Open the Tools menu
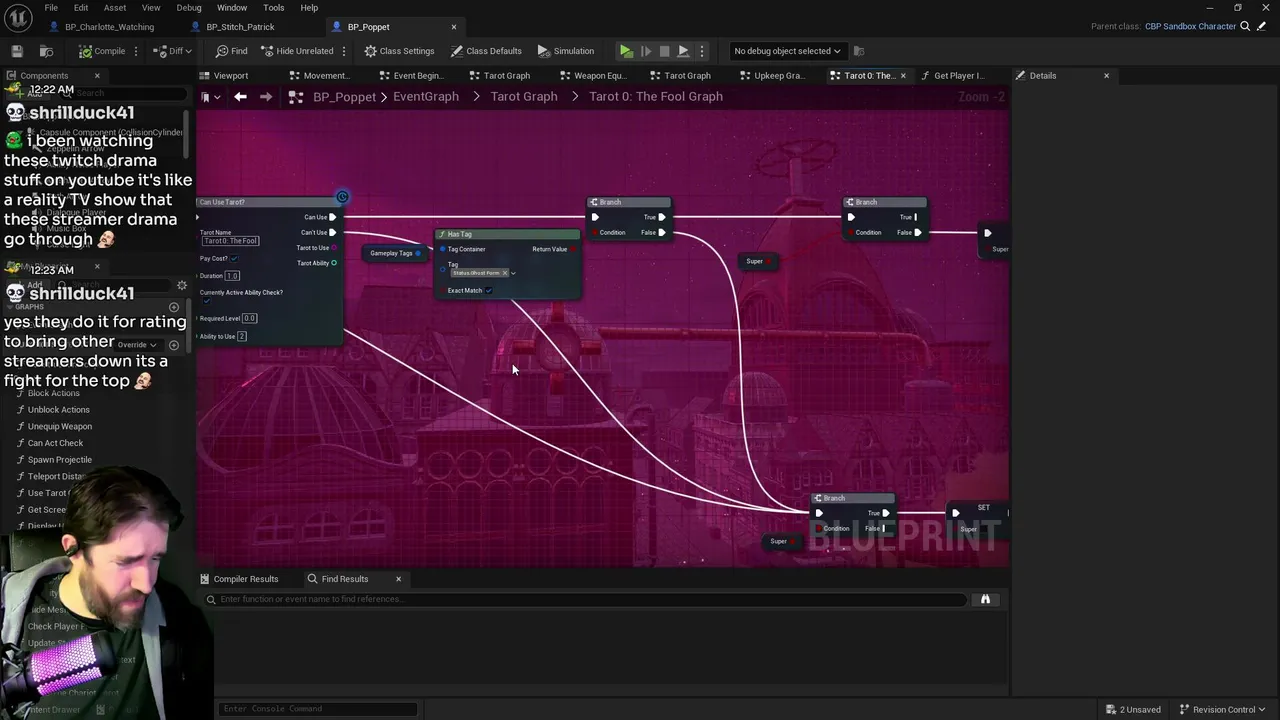This screenshot has height=720, width=1280. coord(273,8)
